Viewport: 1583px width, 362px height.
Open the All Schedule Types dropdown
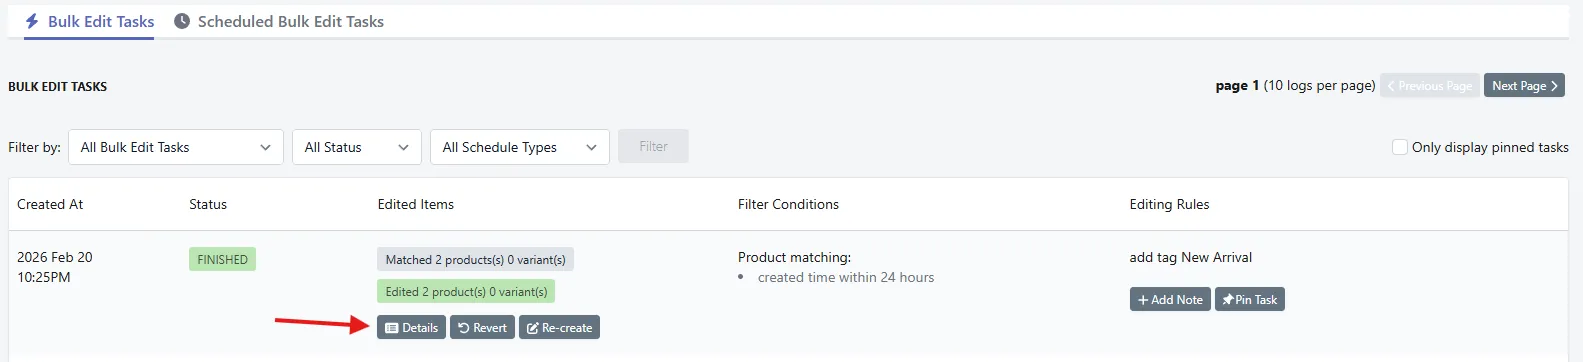520,147
